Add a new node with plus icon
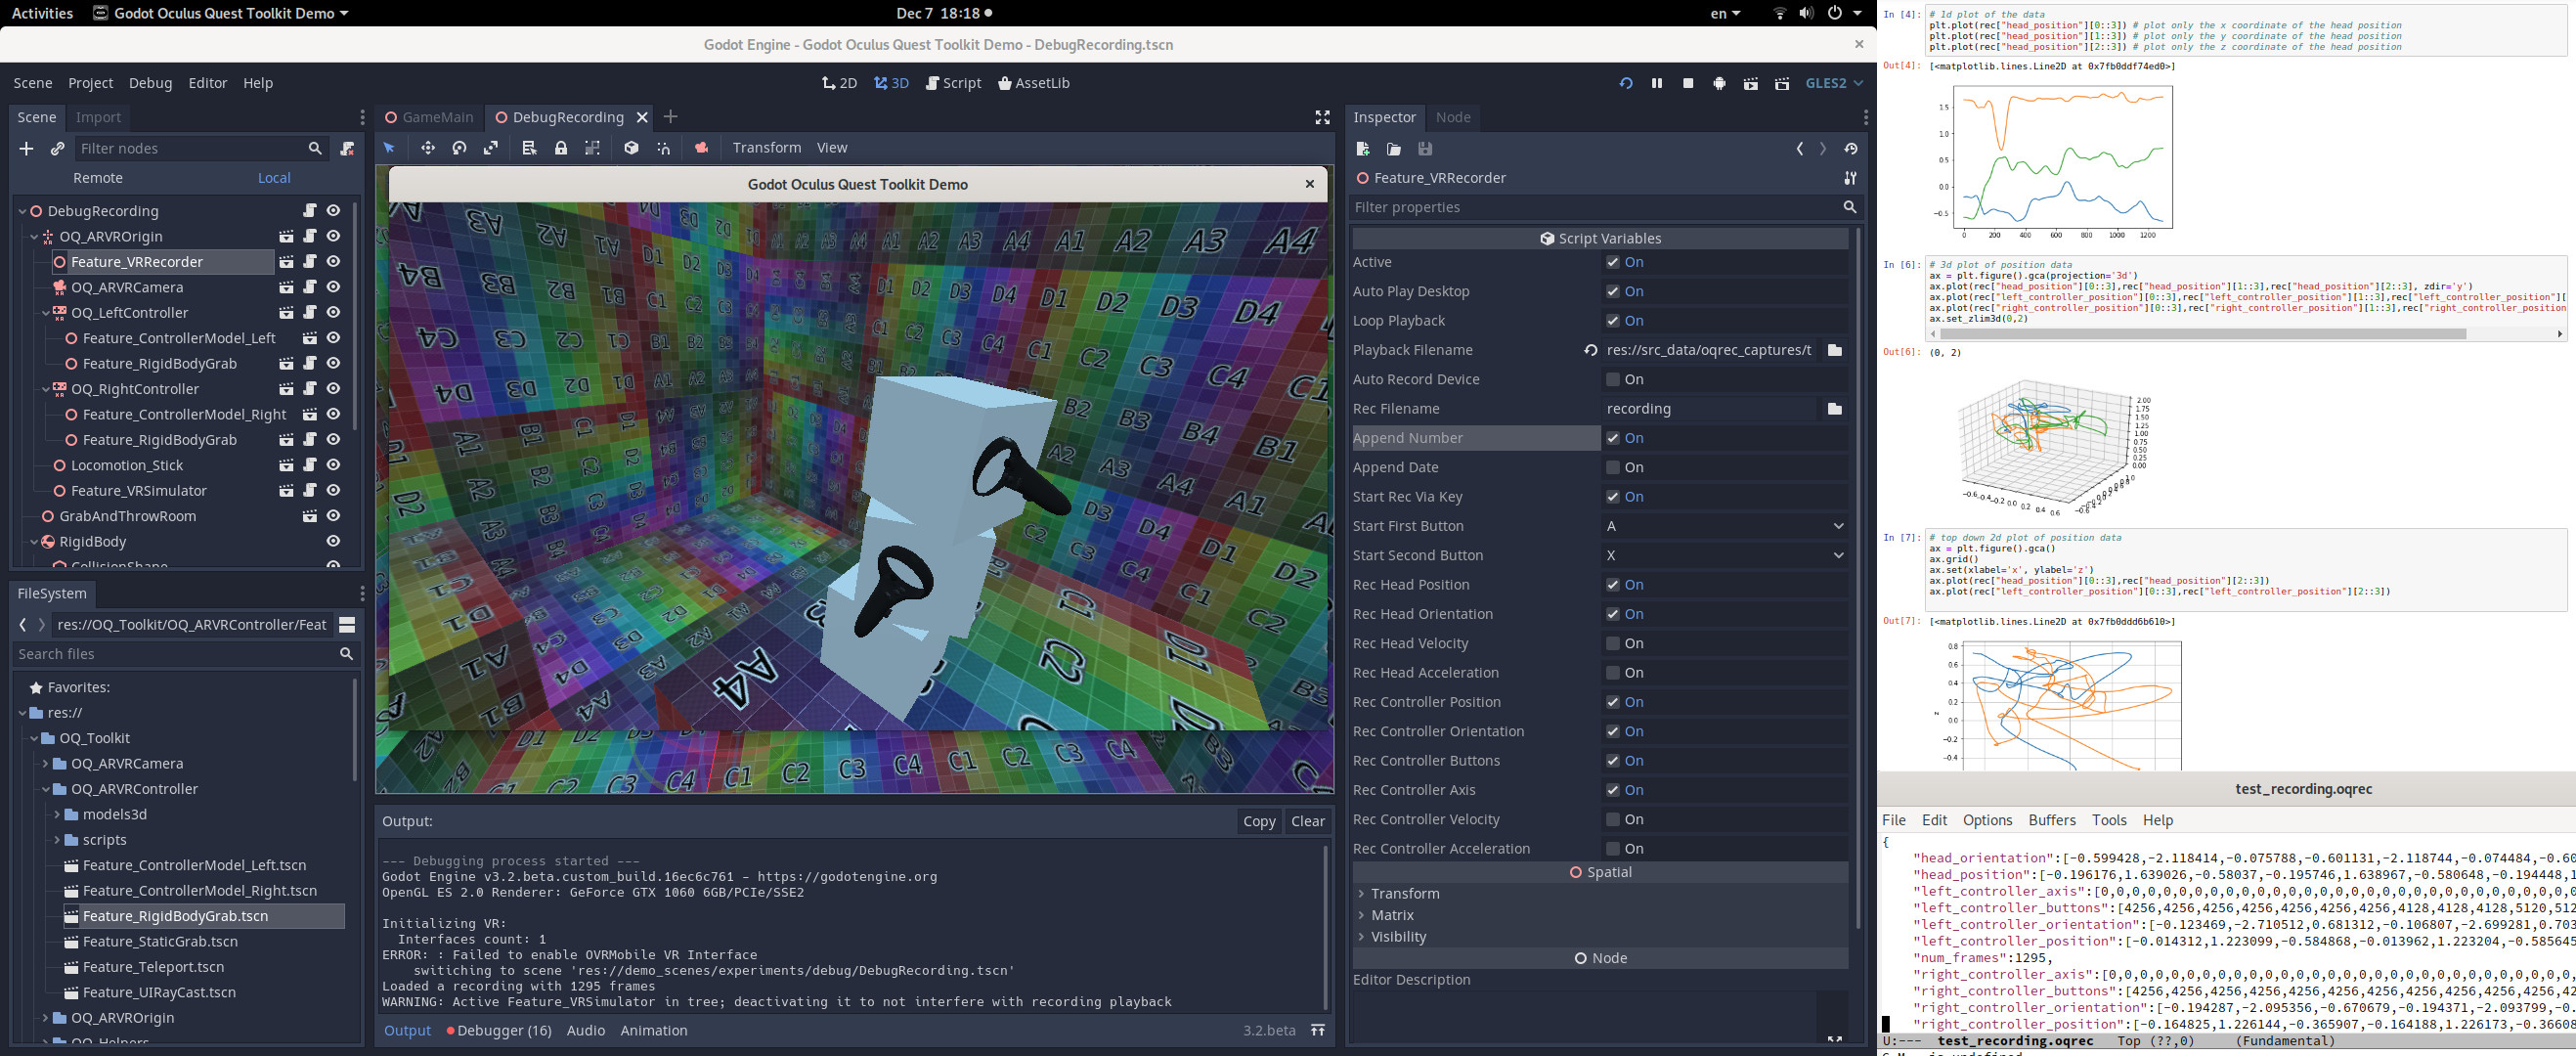This screenshot has height=1056, width=2576. coord(27,148)
